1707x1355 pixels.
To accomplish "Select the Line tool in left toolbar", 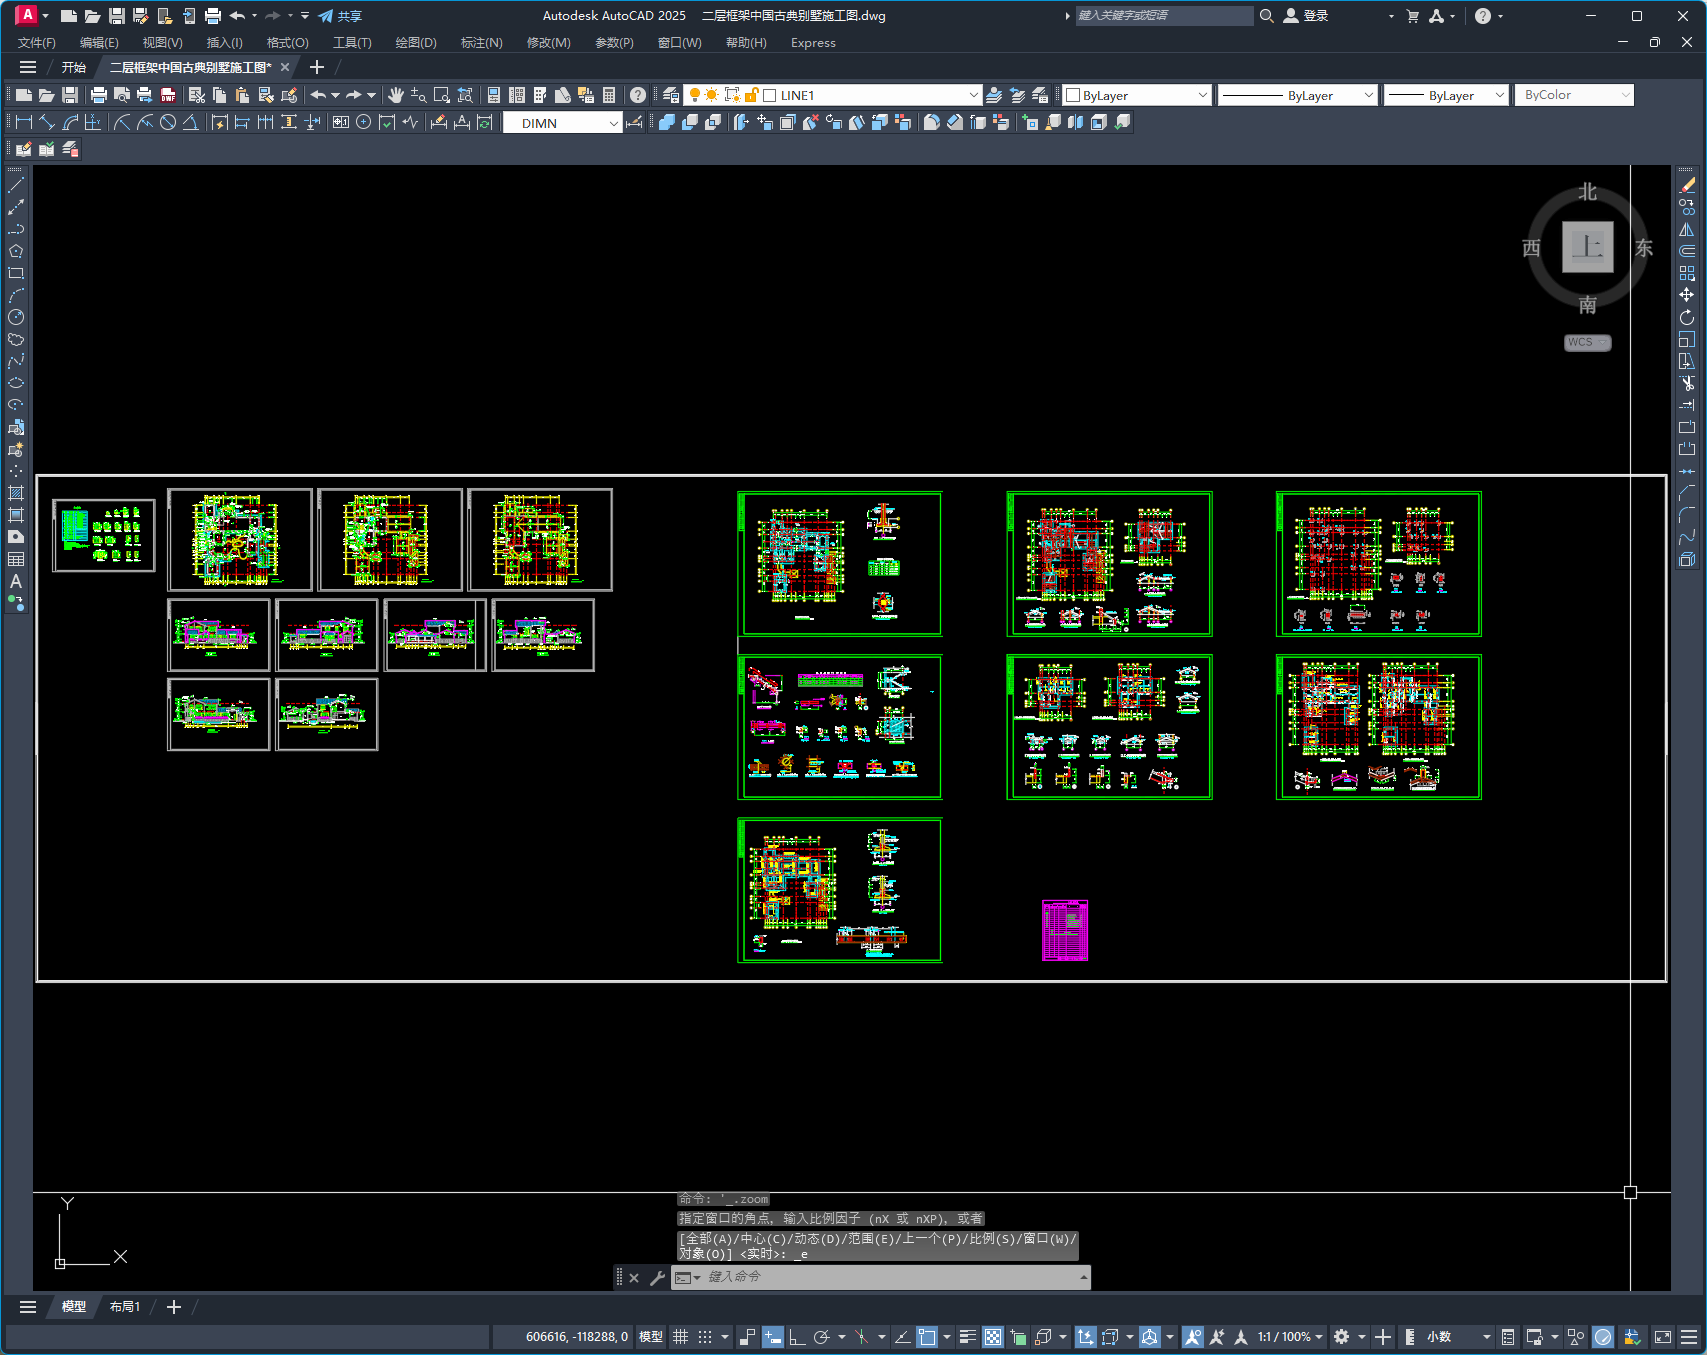I will click(16, 185).
